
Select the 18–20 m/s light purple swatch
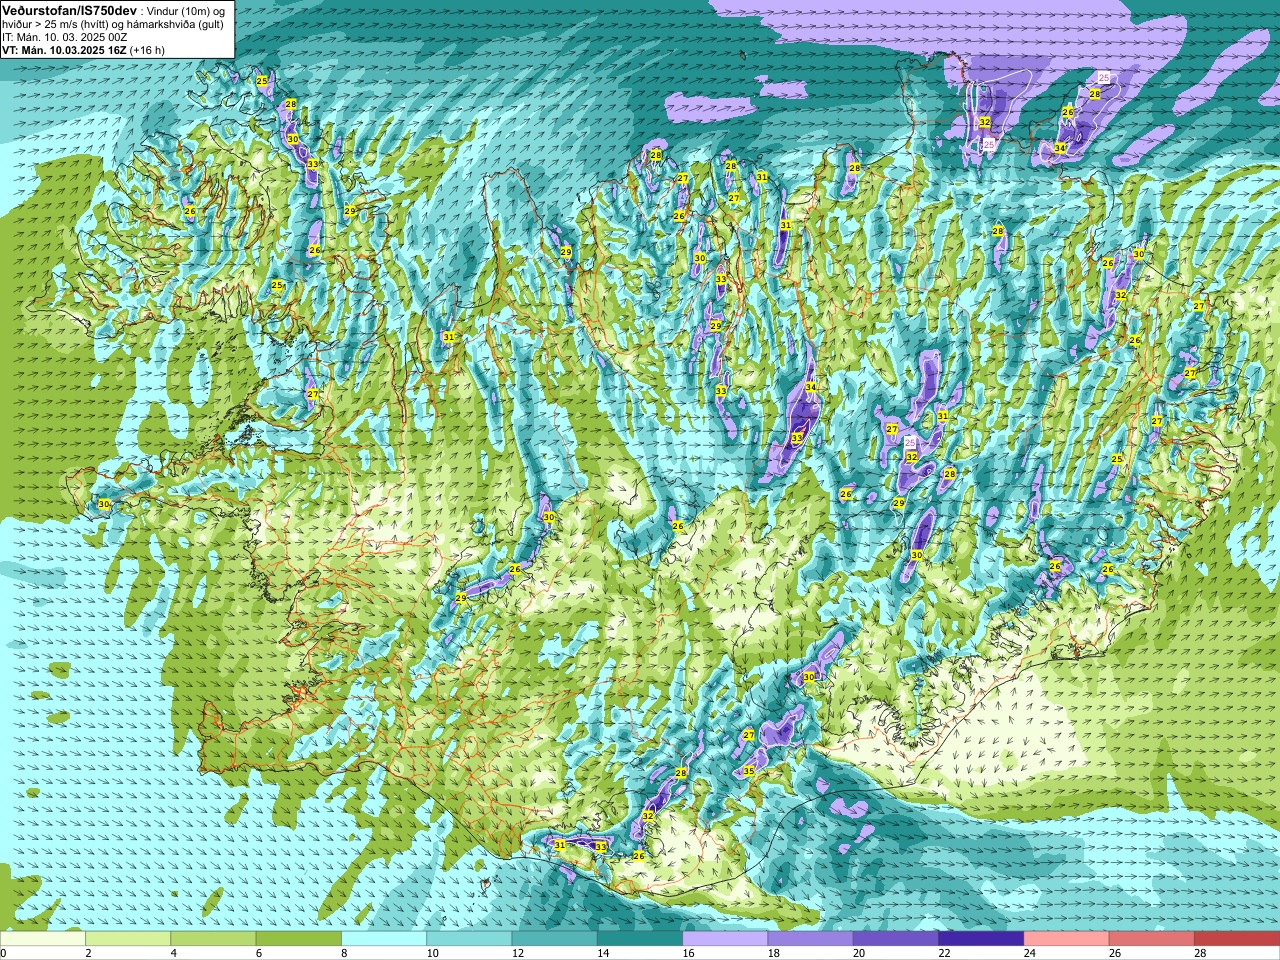(811, 938)
